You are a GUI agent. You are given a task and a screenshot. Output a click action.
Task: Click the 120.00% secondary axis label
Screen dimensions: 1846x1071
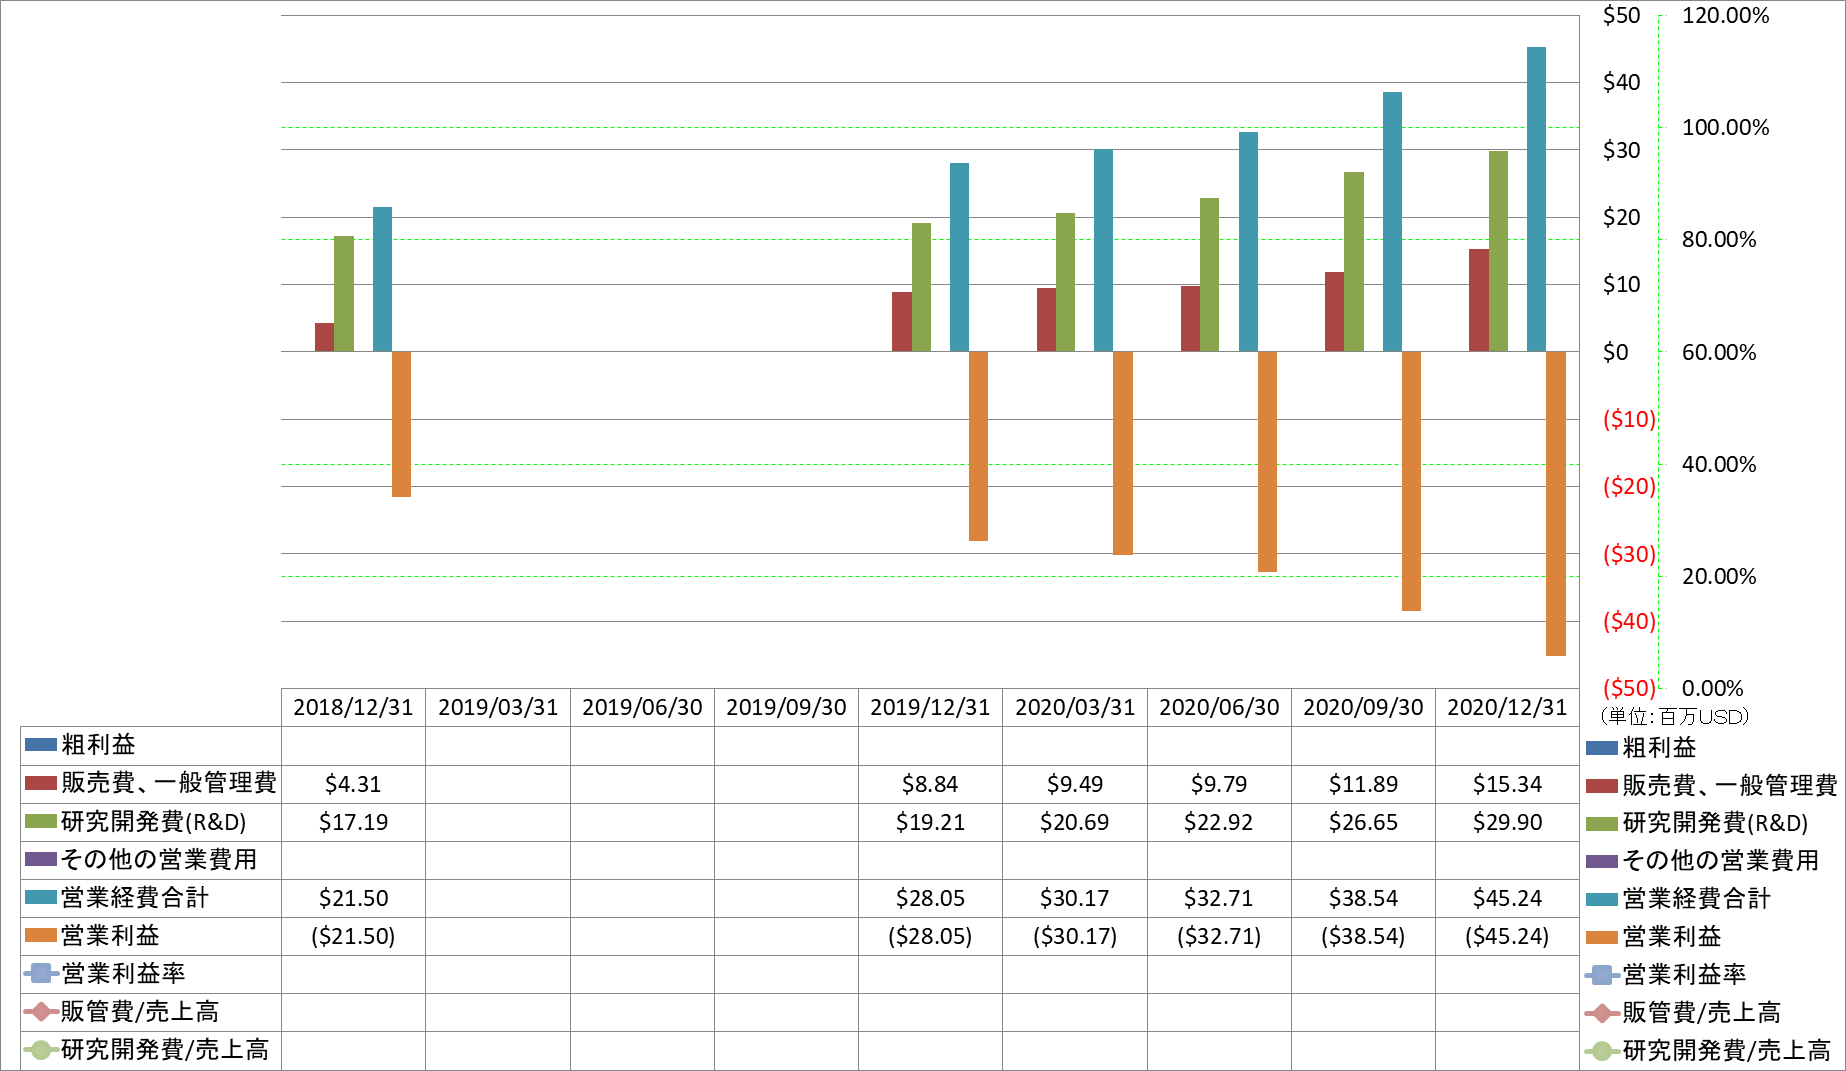tap(1725, 16)
